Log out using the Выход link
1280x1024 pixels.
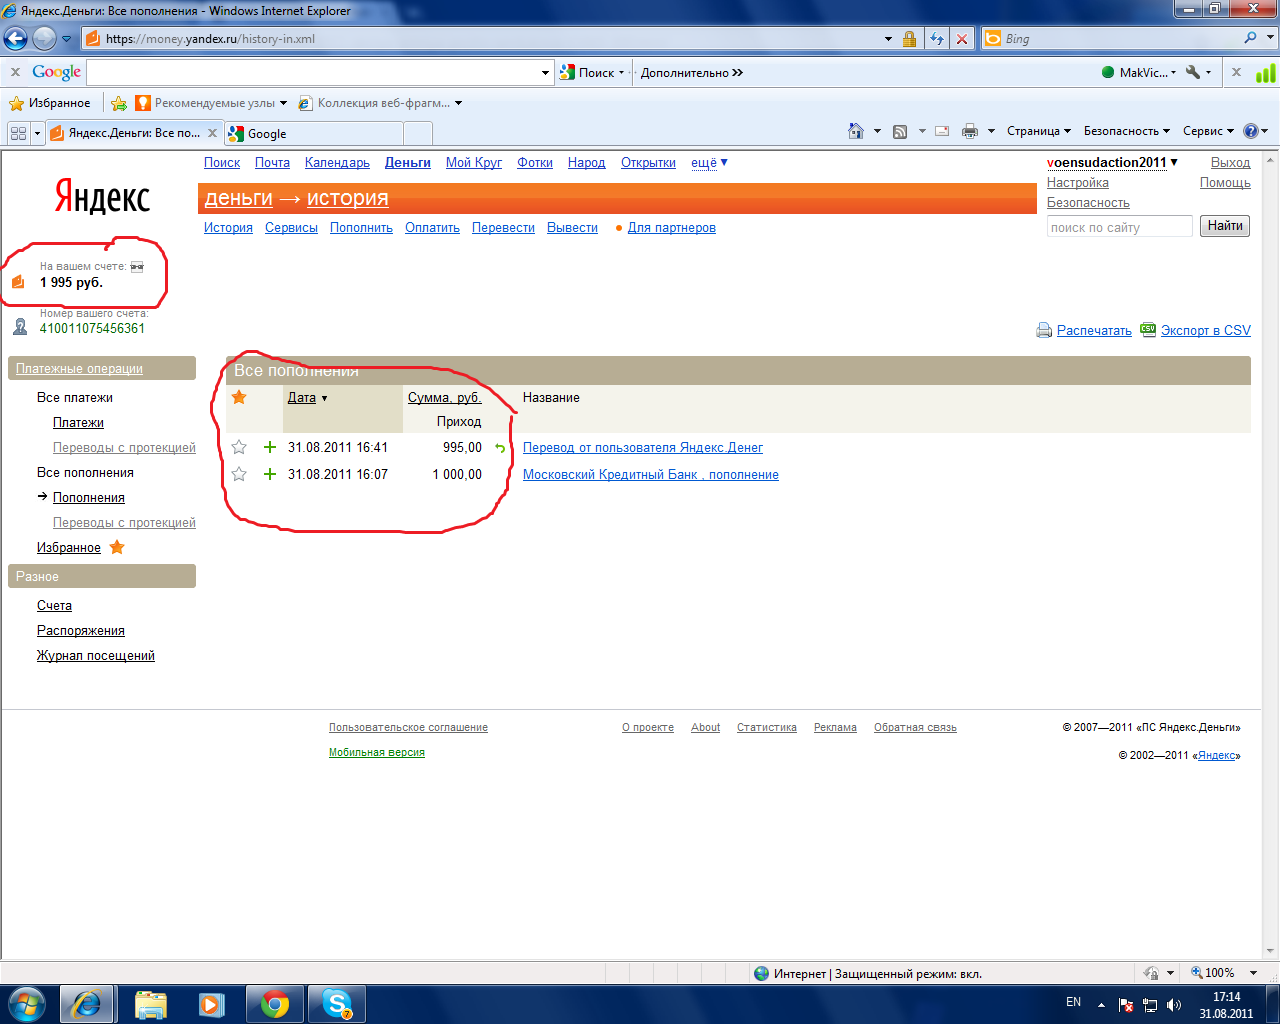click(1230, 162)
